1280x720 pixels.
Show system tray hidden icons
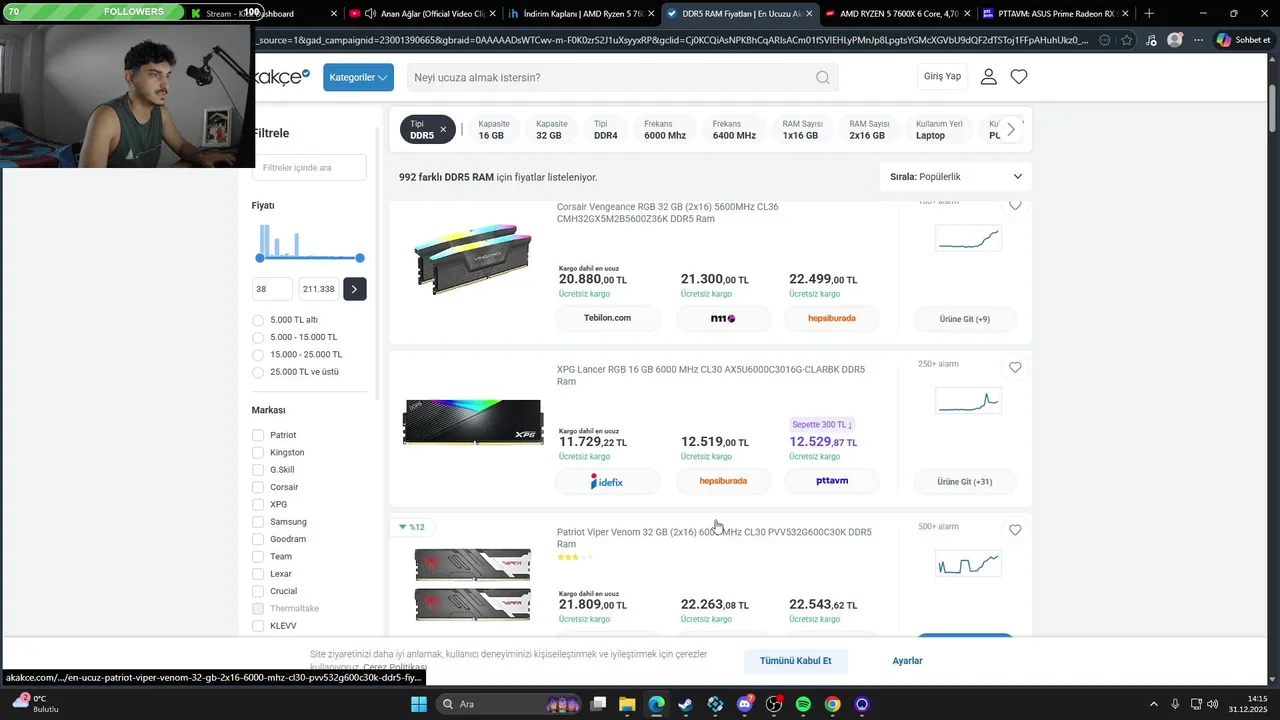(1153, 704)
